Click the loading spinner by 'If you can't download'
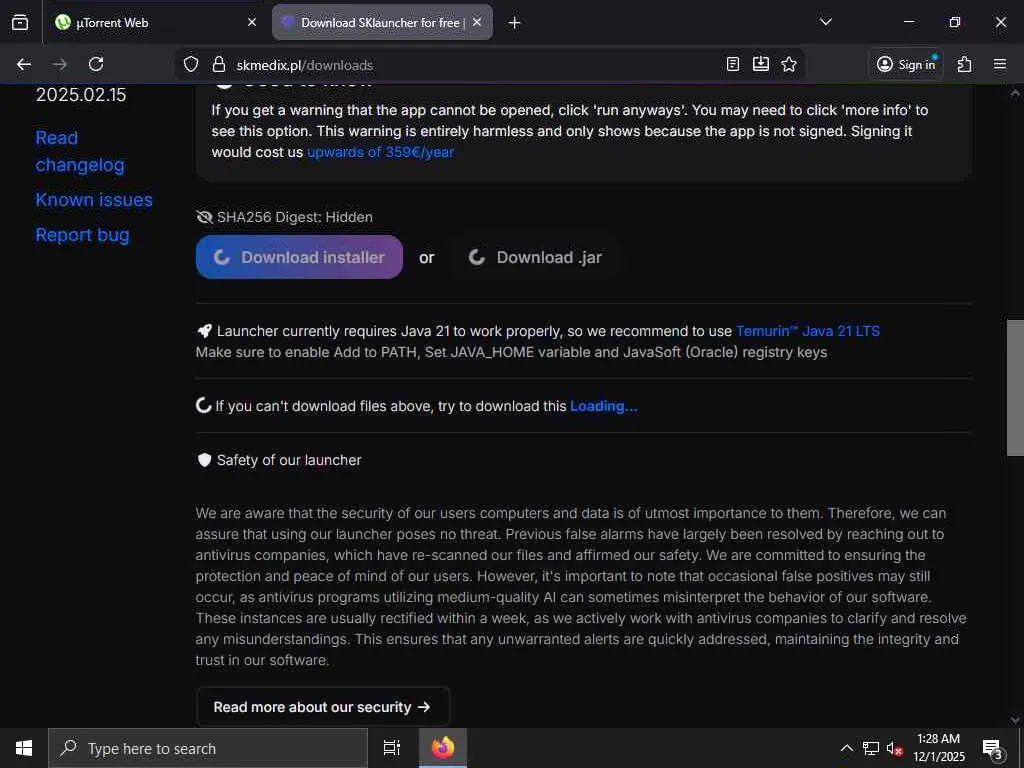Screen dimensions: 1024x768 [x=204, y=406]
